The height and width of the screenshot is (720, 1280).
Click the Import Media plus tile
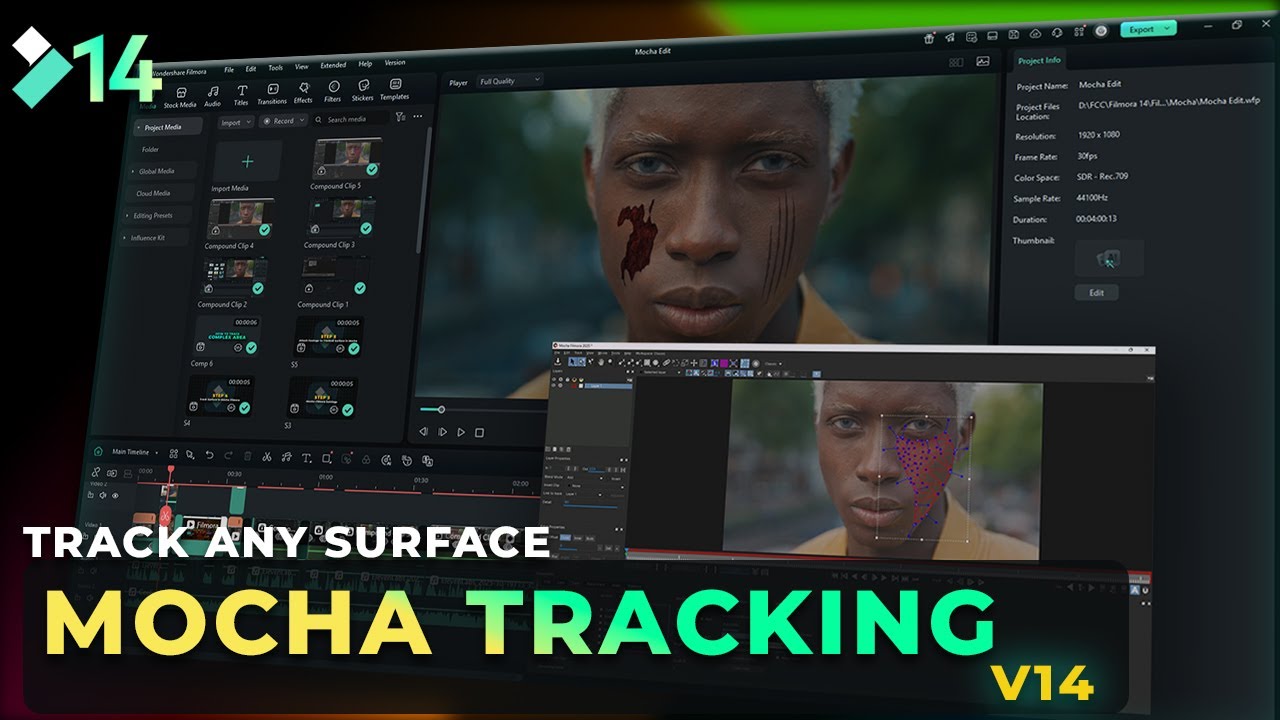tap(247, 161)
